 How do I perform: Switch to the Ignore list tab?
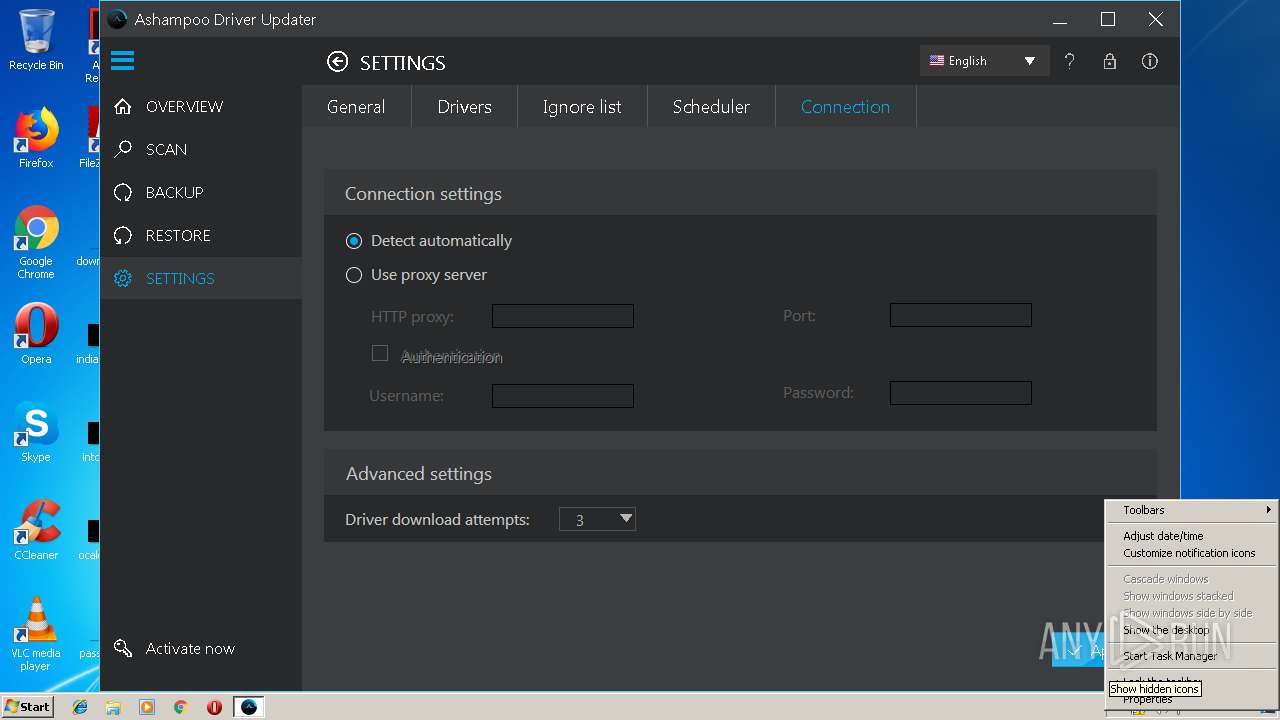582,106
